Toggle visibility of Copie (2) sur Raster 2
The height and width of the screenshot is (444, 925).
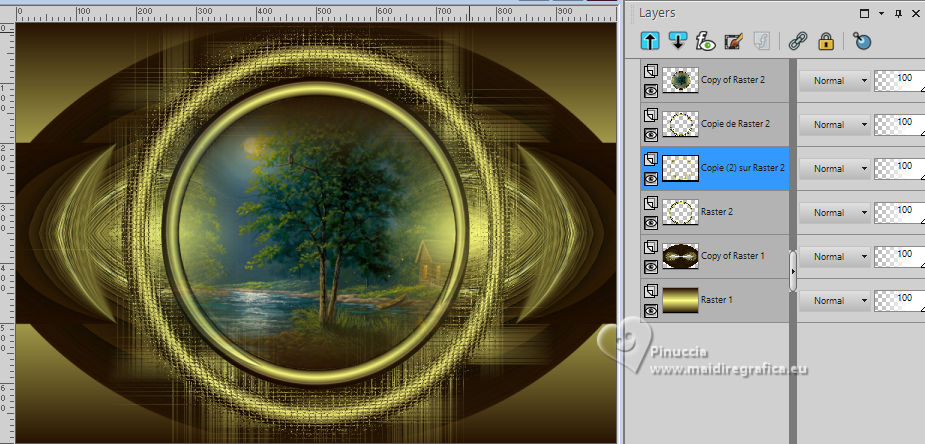coord(651,179)
